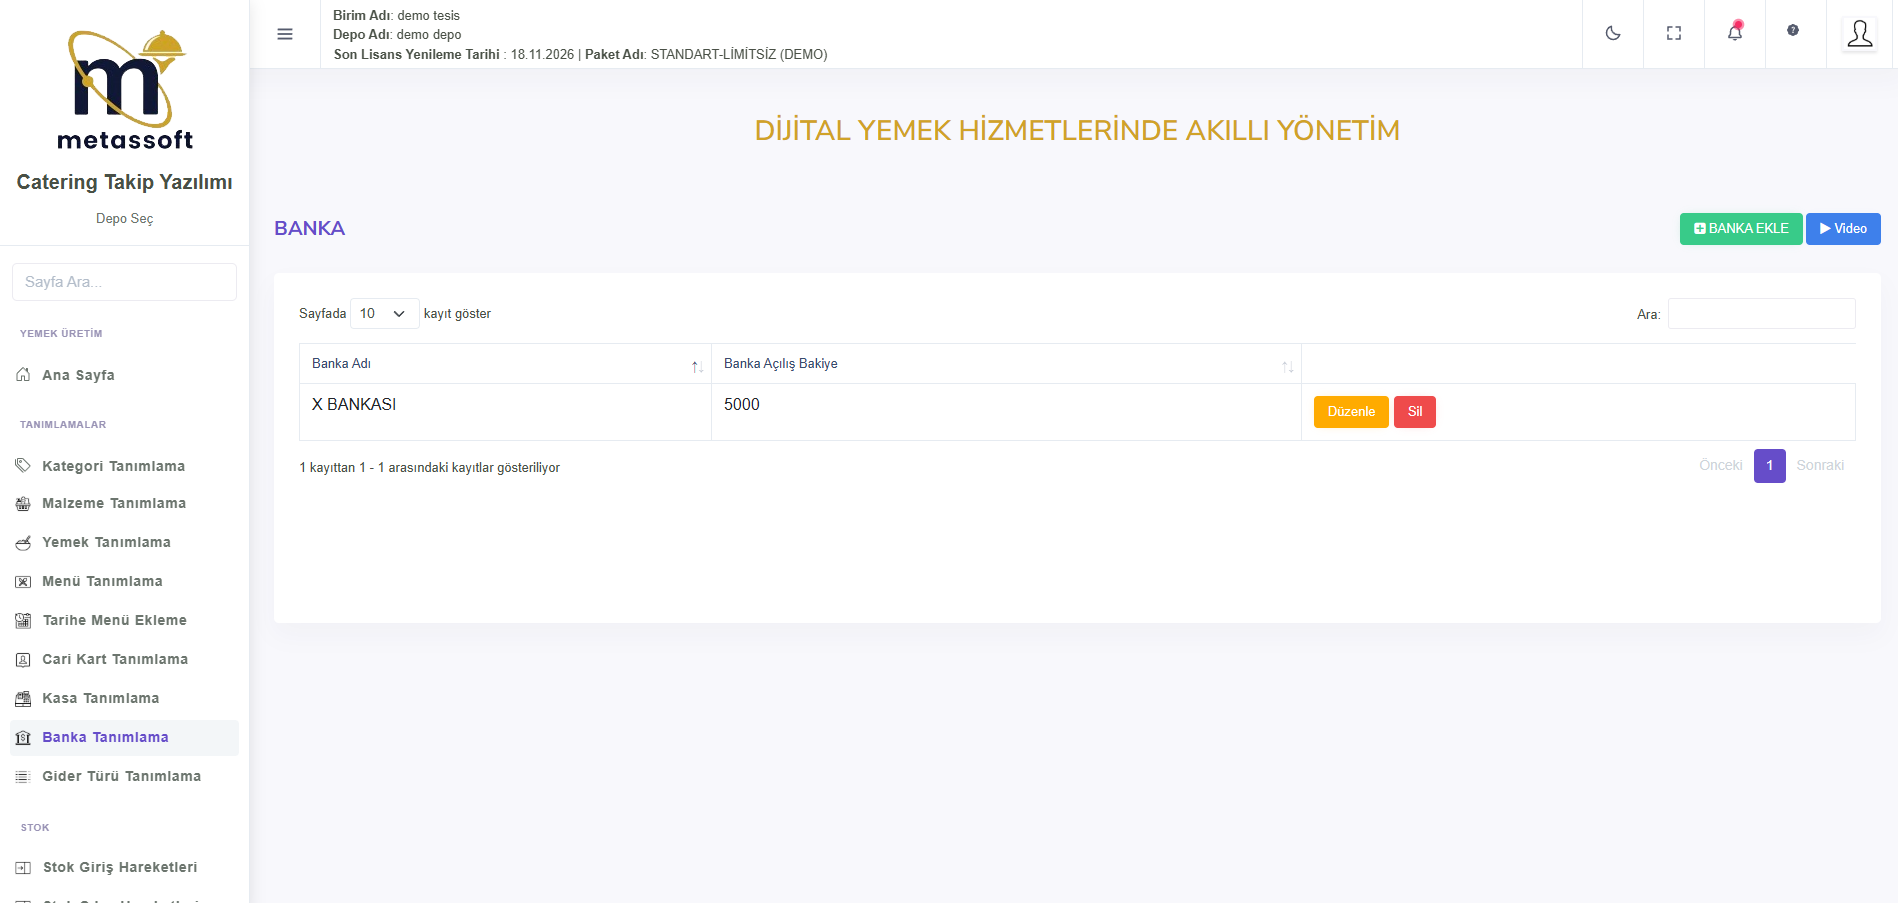Sort by Banka Açılış Bakiye column
Screen dimensions: 1898x903
point(1005,364)
